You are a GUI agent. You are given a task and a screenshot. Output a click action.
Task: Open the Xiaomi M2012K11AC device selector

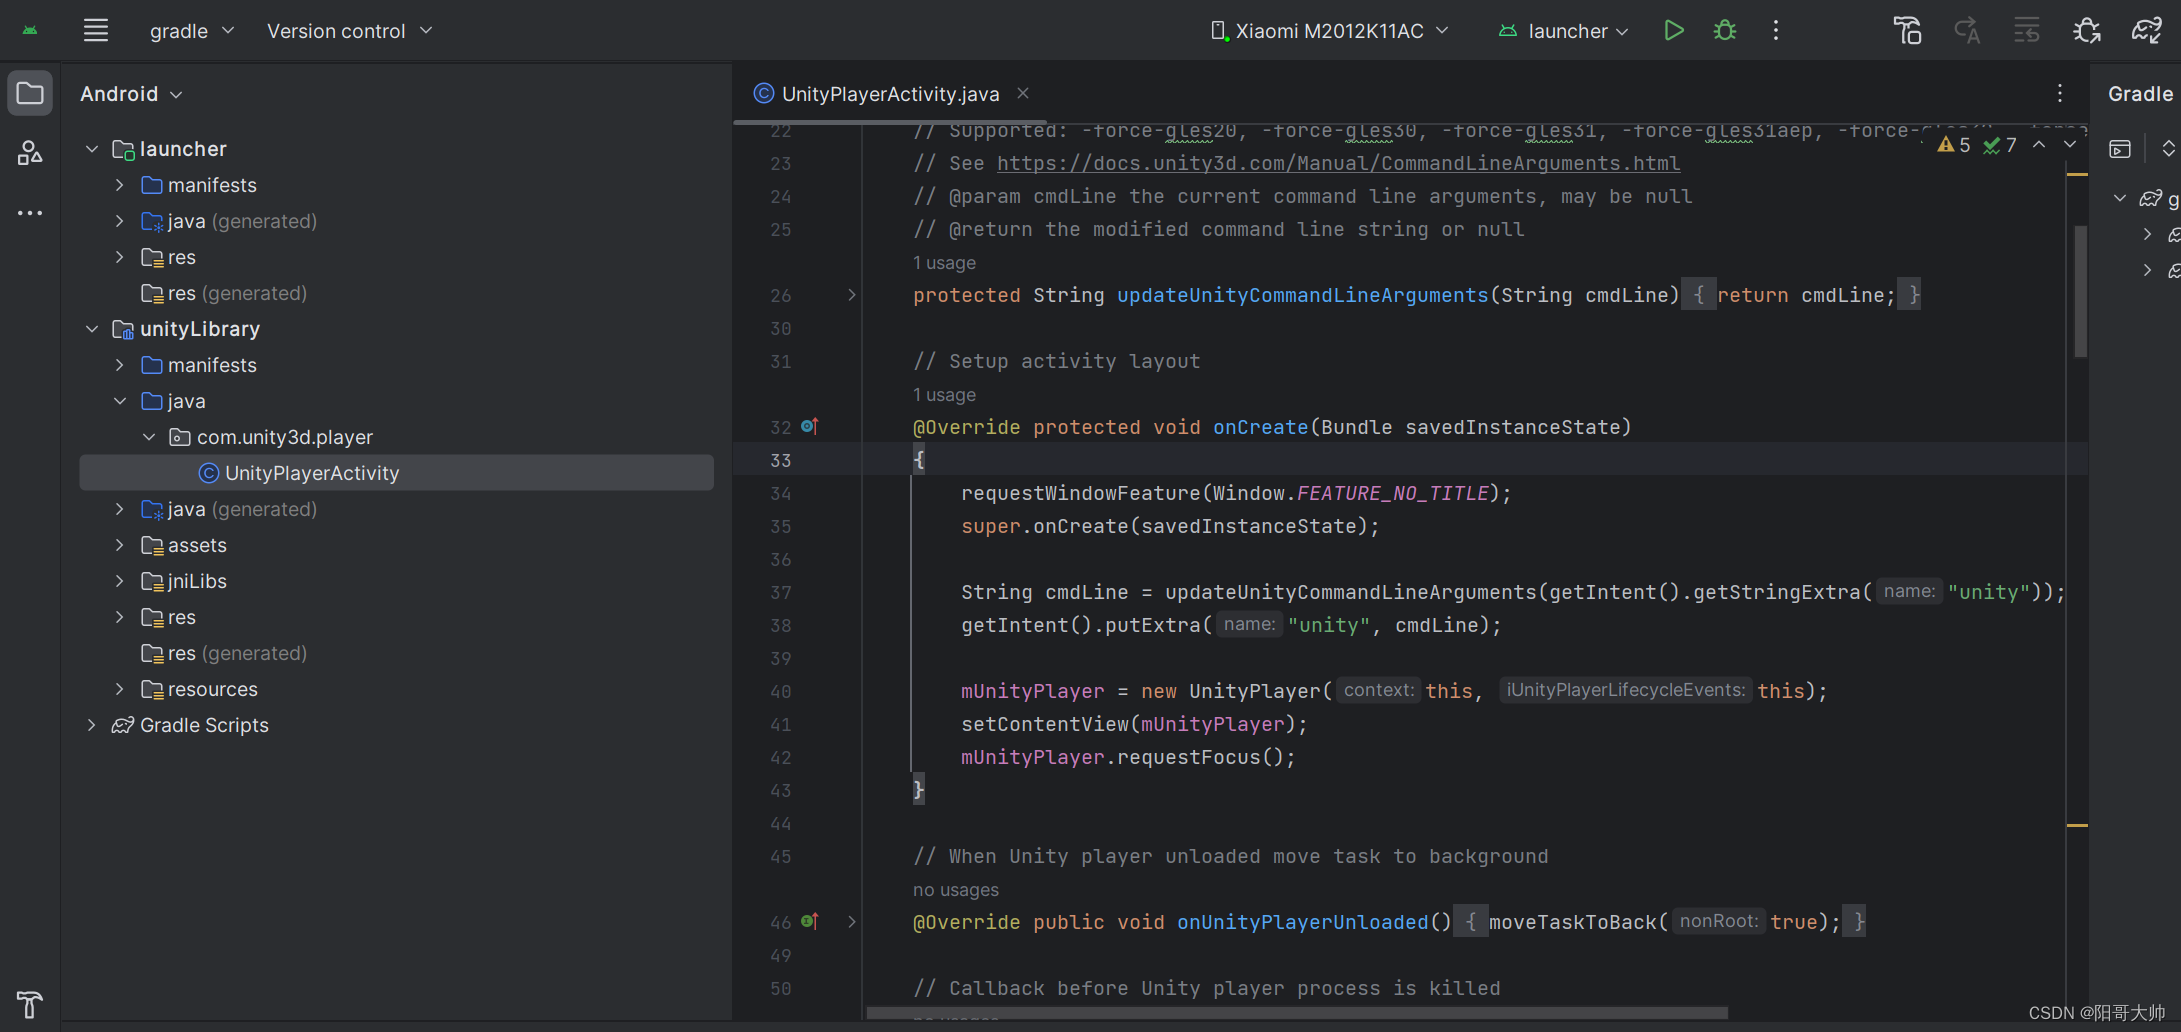point(1329,31)
